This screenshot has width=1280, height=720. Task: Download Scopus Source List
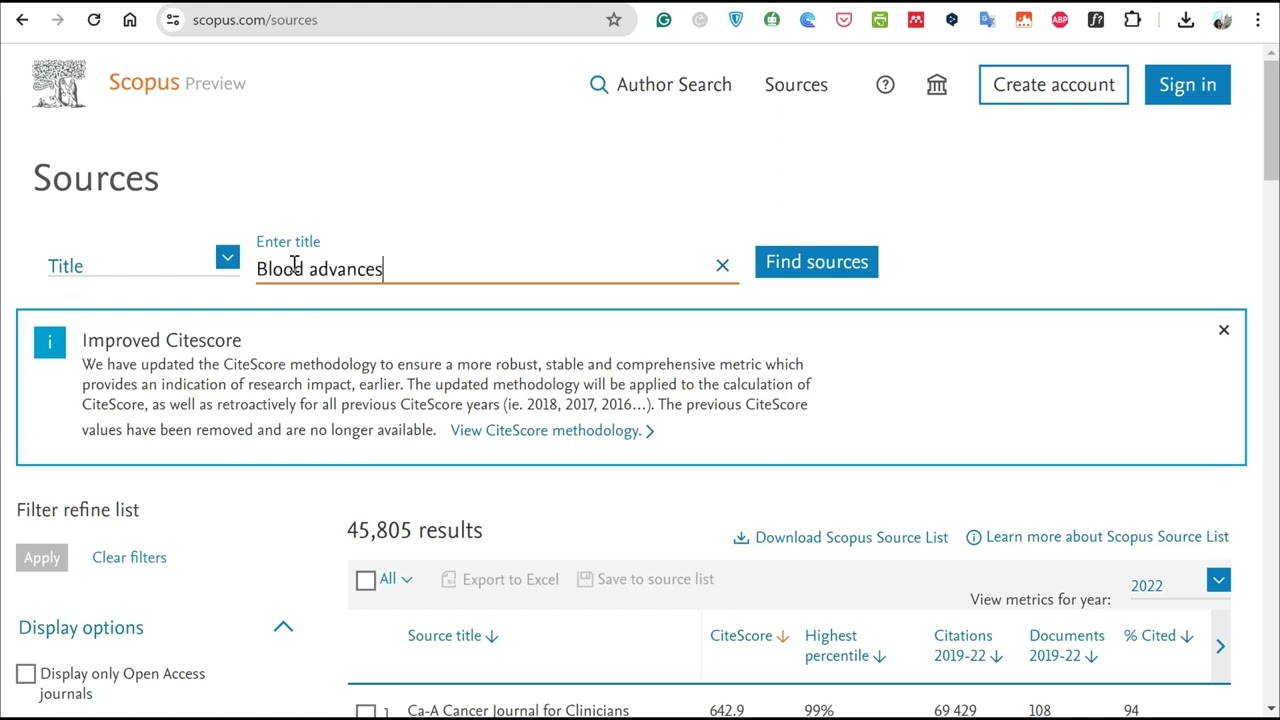841,538
